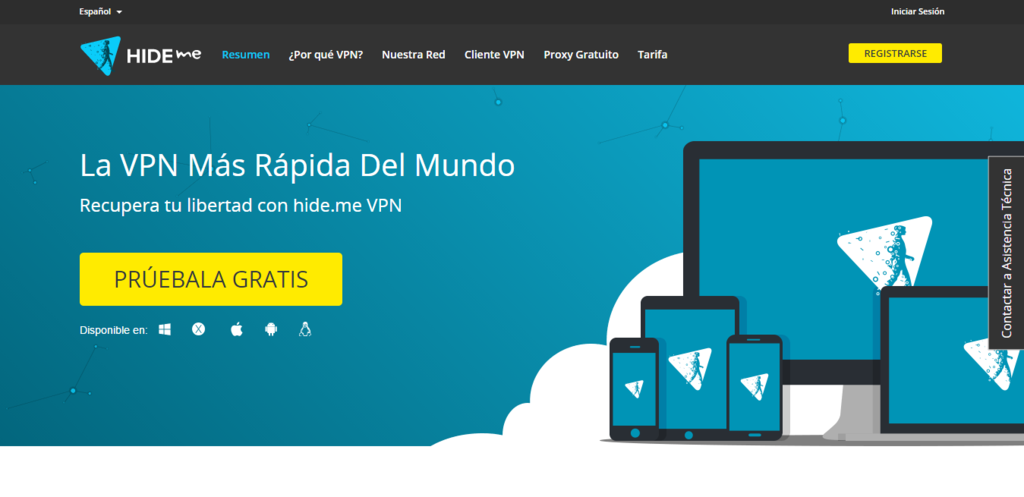
Task: Open the Proxy Gratuito page
Action: coord(581,55)
